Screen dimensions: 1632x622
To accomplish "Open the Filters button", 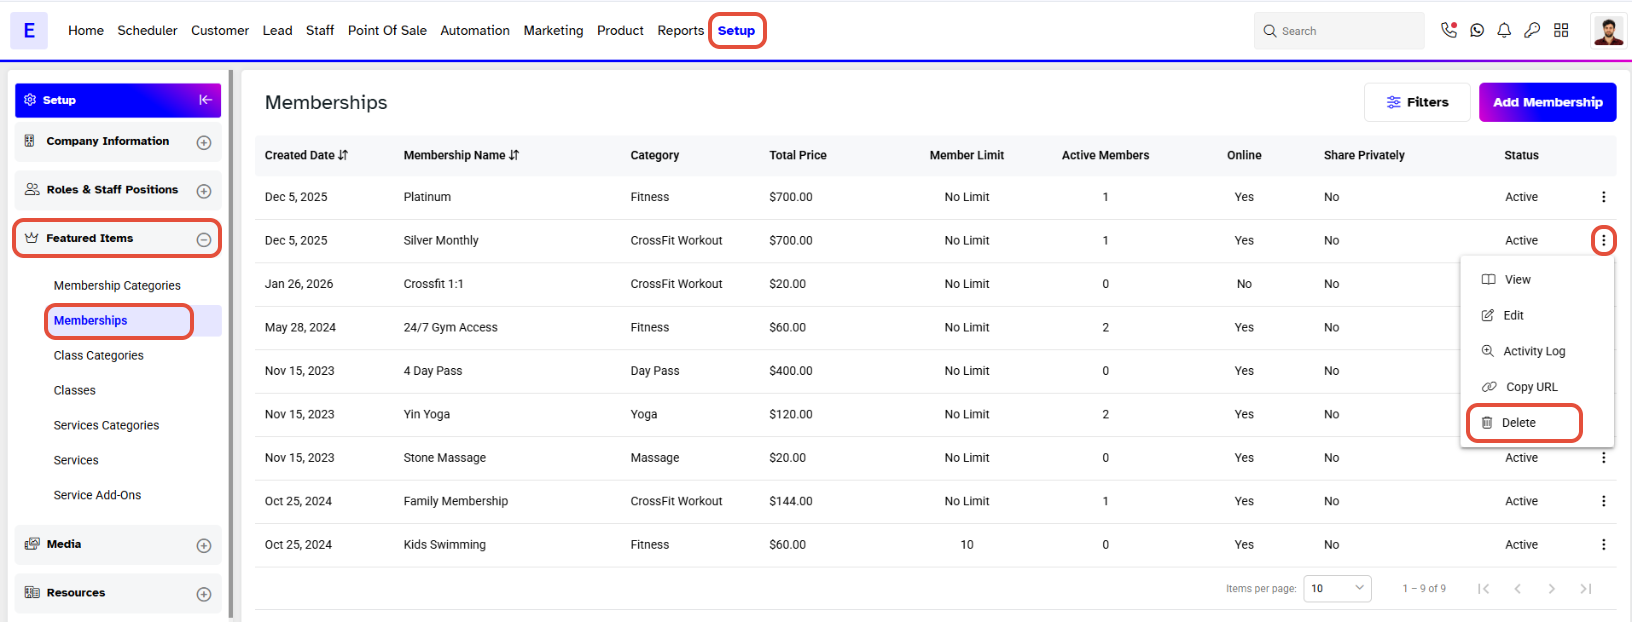I will [x=1417, y=102].
